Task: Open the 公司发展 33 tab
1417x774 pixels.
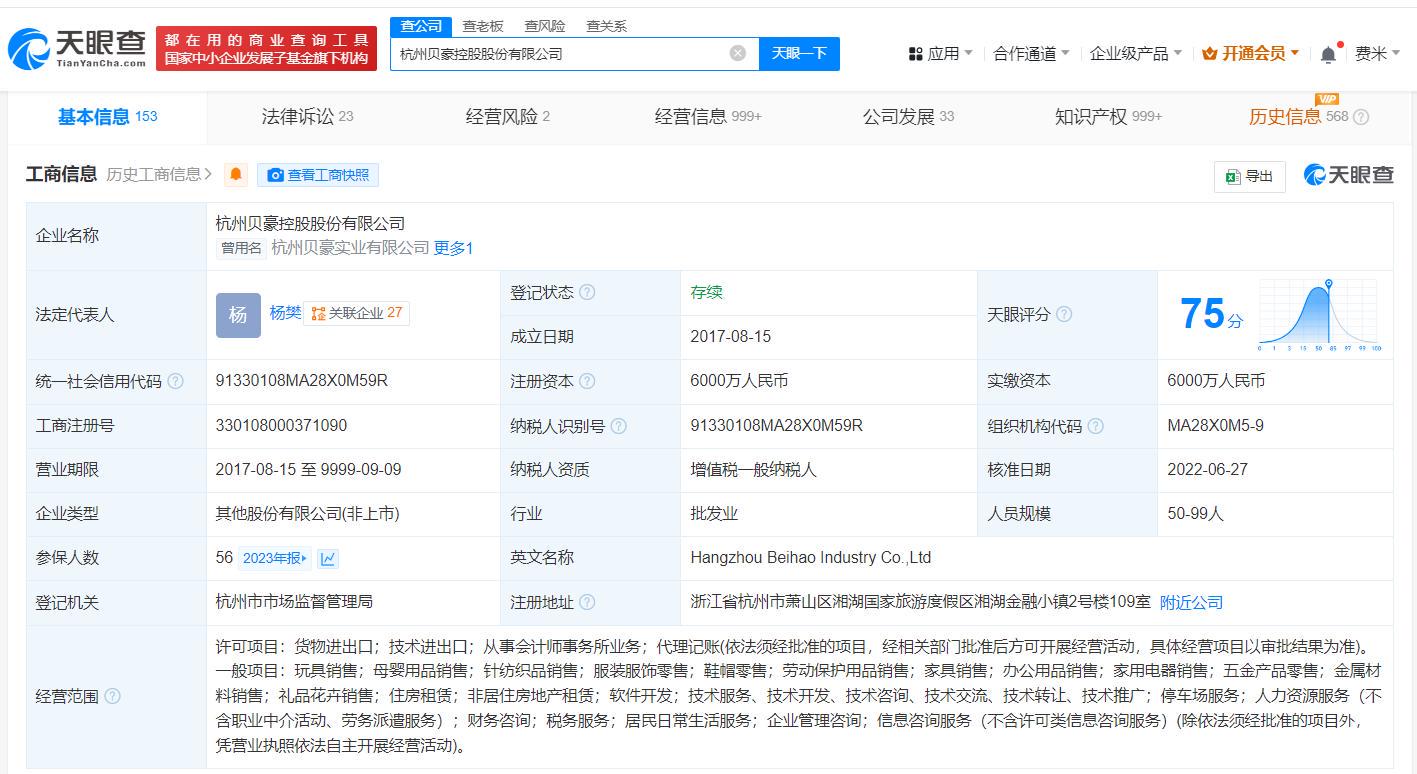Action: pos(908,117)
